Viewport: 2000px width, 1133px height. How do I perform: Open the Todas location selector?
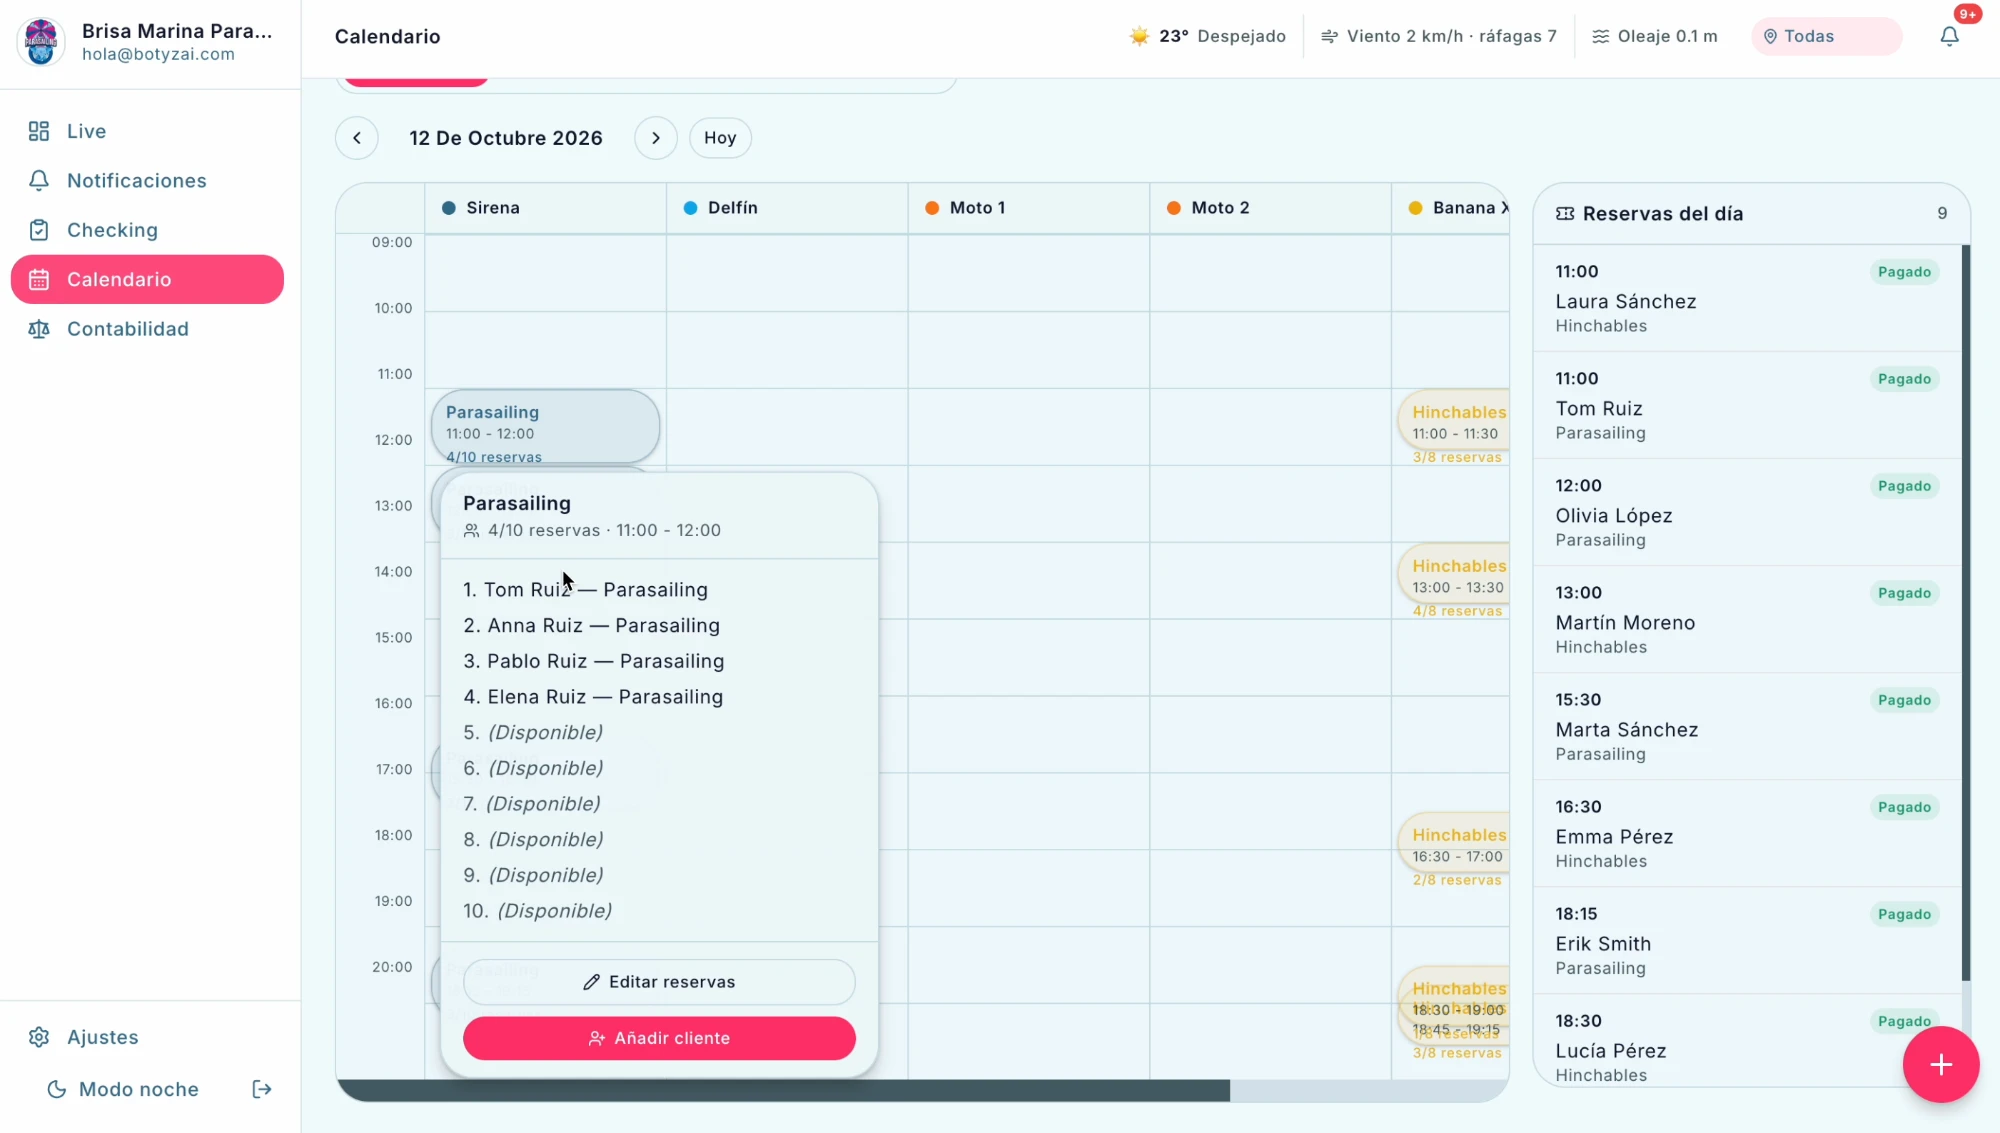click(1826, 37)
